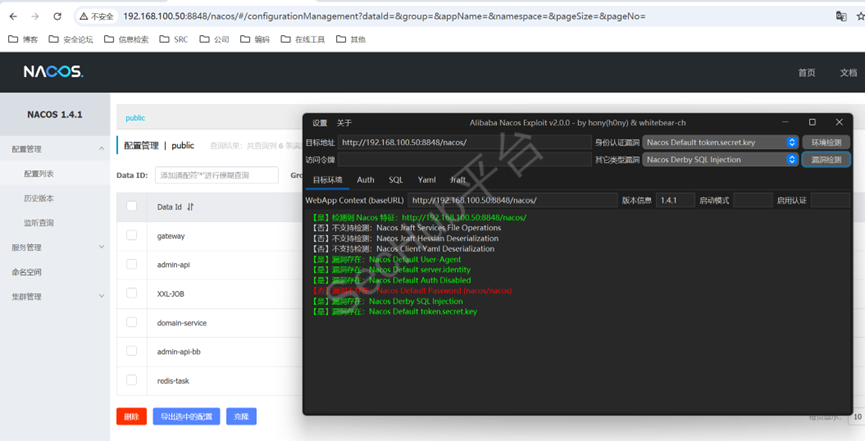The image size is (865, 441).
Task: Open the 设置 menu in exploit tool
Action: point(319,123)
